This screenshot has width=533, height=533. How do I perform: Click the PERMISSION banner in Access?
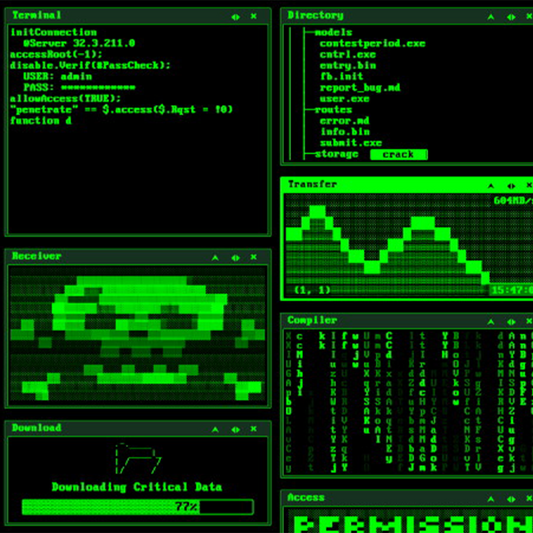tap(413, 524)
